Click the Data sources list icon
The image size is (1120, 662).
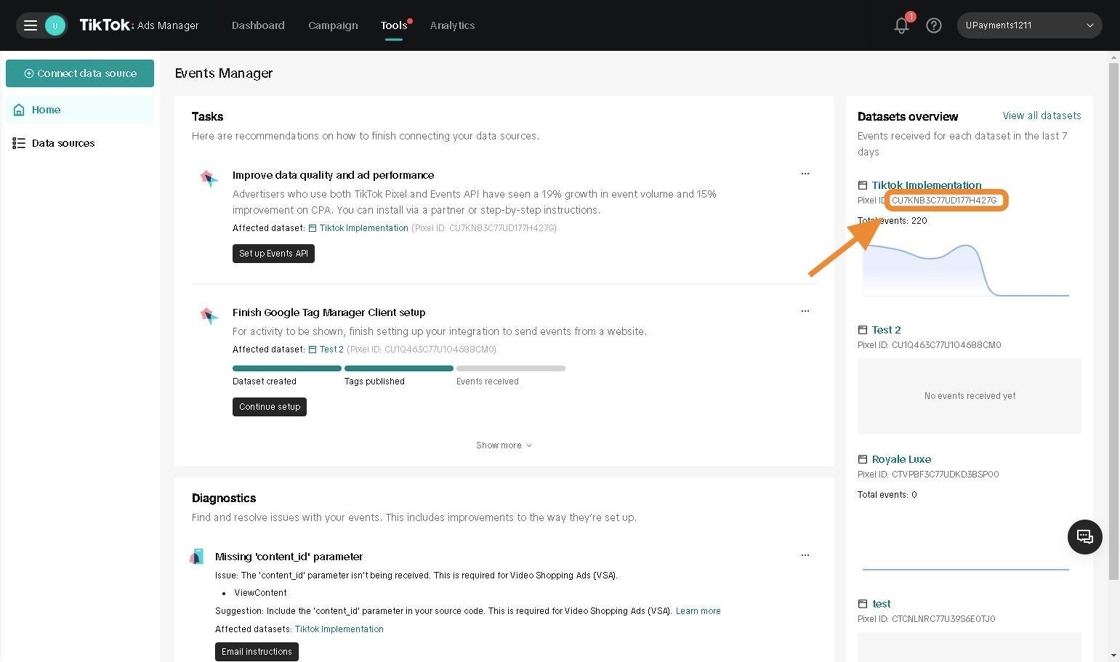(19, 143)
